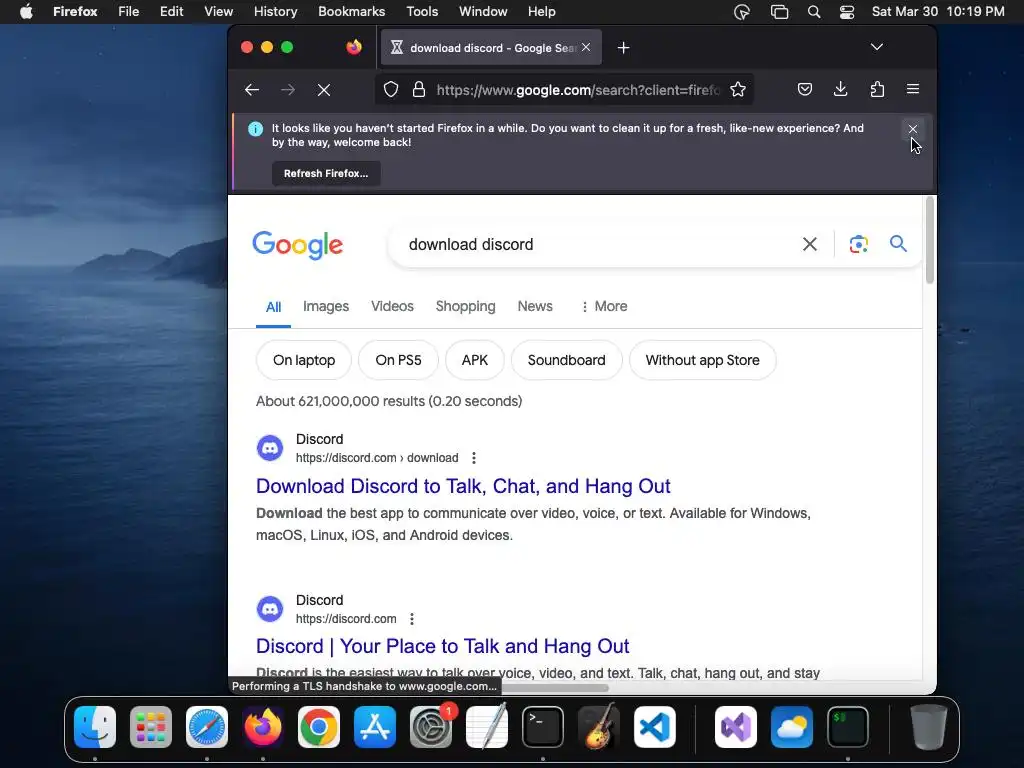1024x768 pixels.
Task: Open the Extensions puzzle icon
Action: (877, 89)
